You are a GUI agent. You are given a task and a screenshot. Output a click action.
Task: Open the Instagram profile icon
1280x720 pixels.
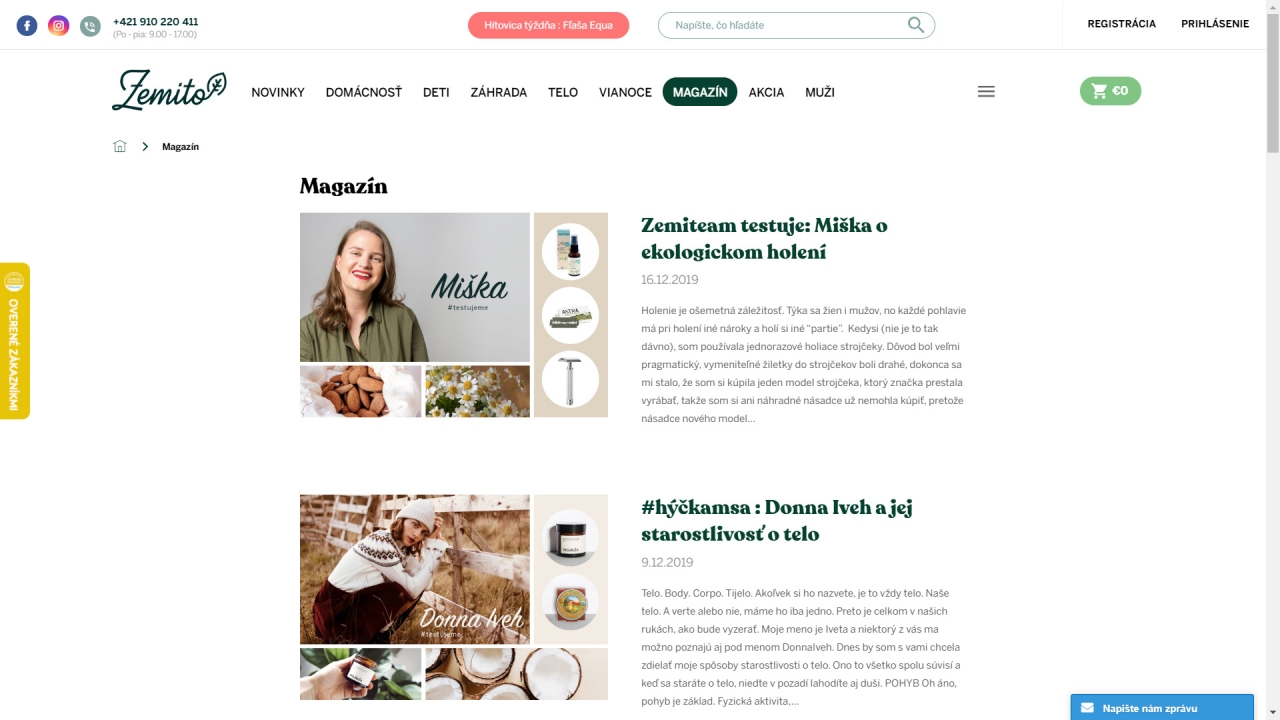59,26
